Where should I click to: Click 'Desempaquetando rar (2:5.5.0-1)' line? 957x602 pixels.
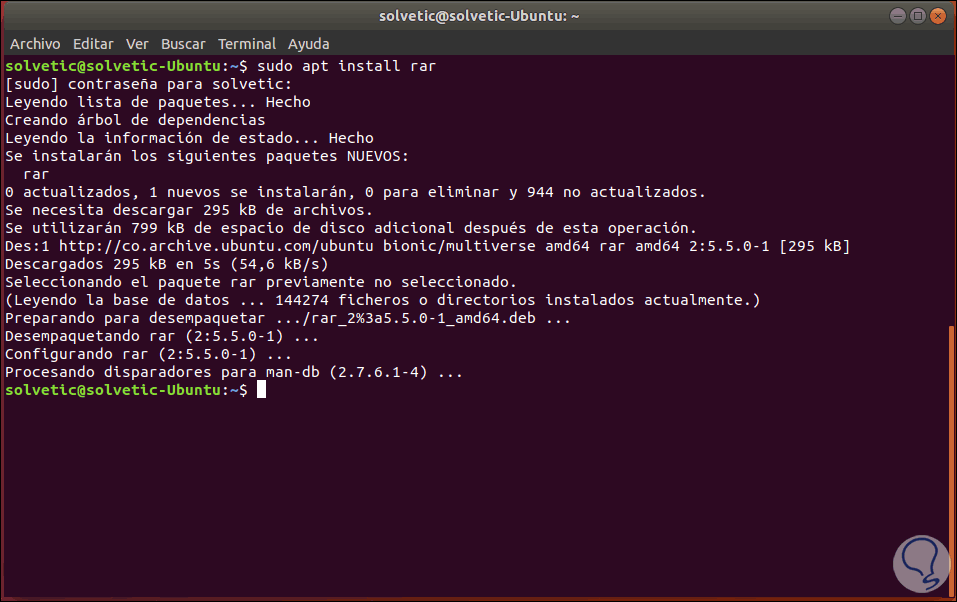(x=162, y=336)
